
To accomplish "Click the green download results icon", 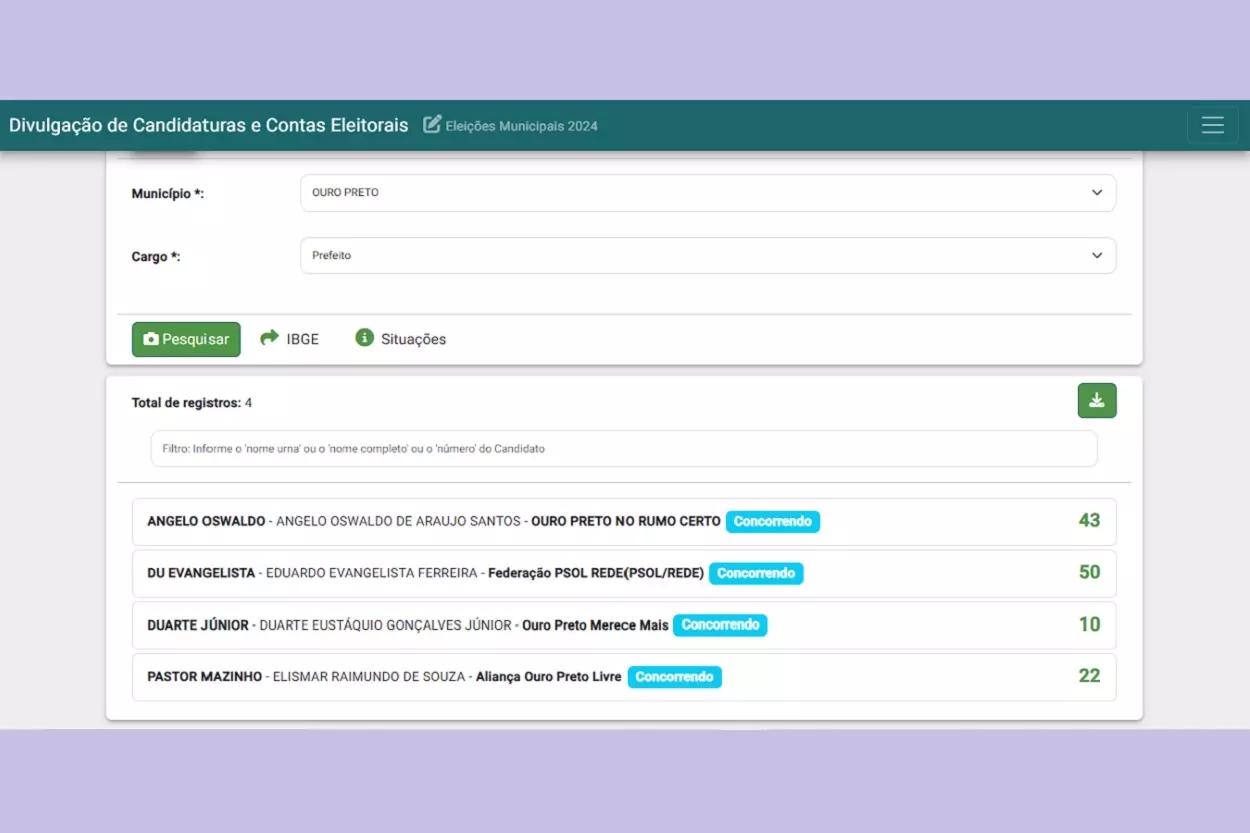I will point(1096,400).
